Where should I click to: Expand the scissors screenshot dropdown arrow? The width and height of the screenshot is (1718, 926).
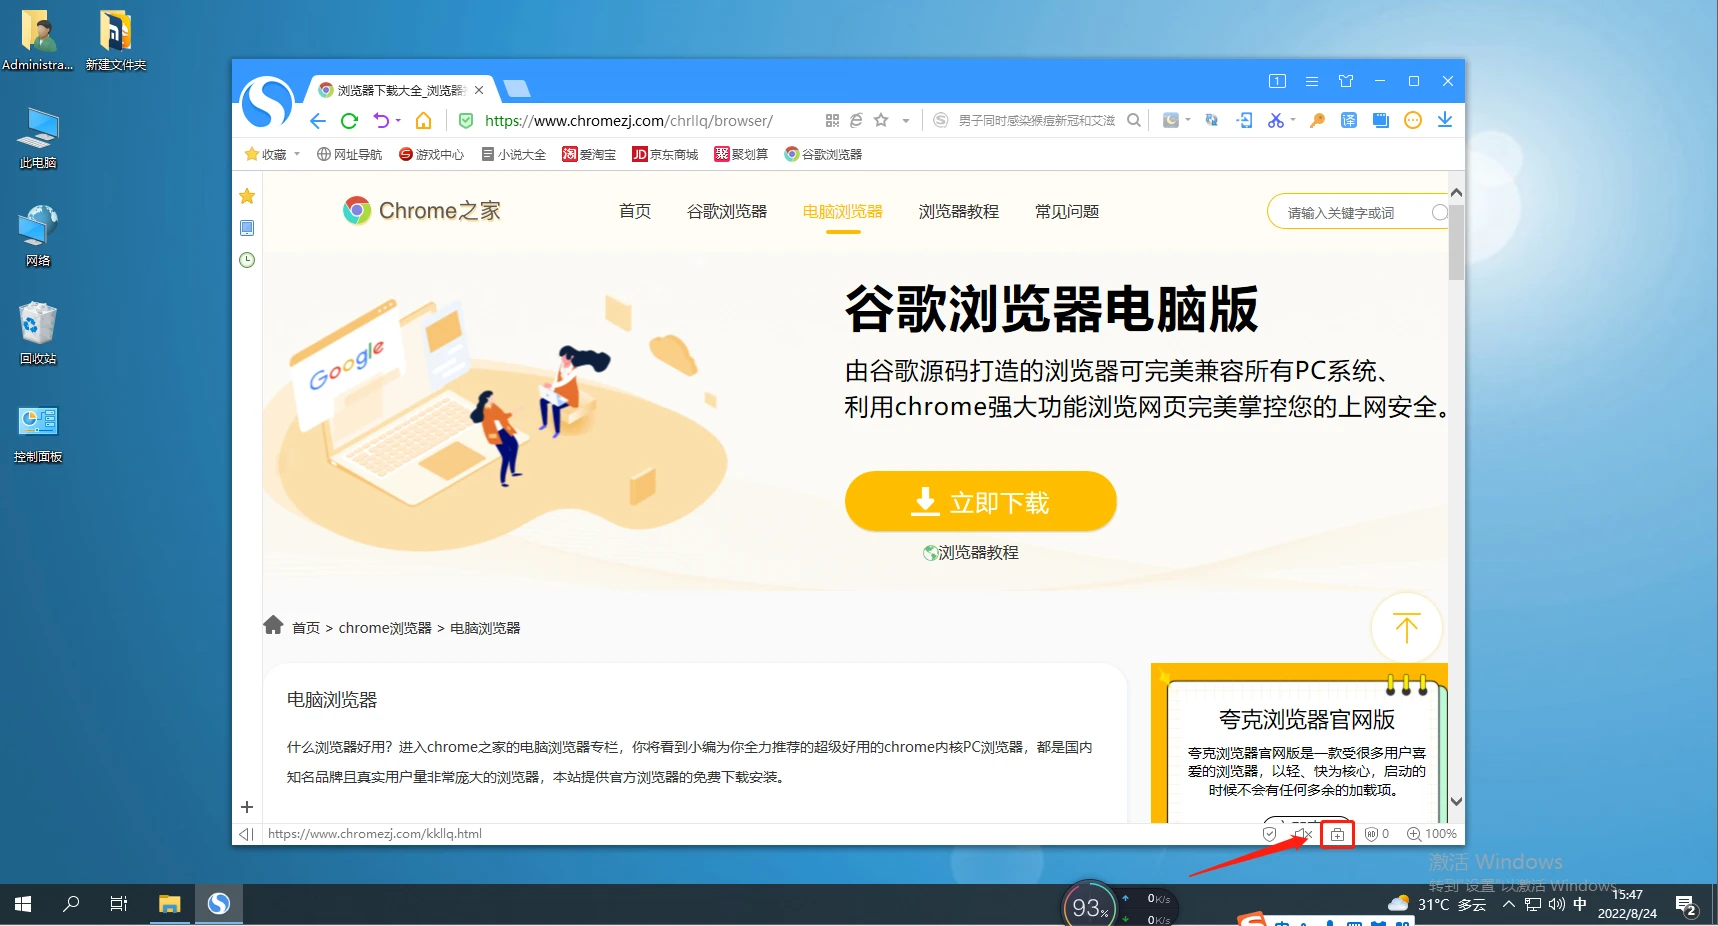pos(1293,120)
